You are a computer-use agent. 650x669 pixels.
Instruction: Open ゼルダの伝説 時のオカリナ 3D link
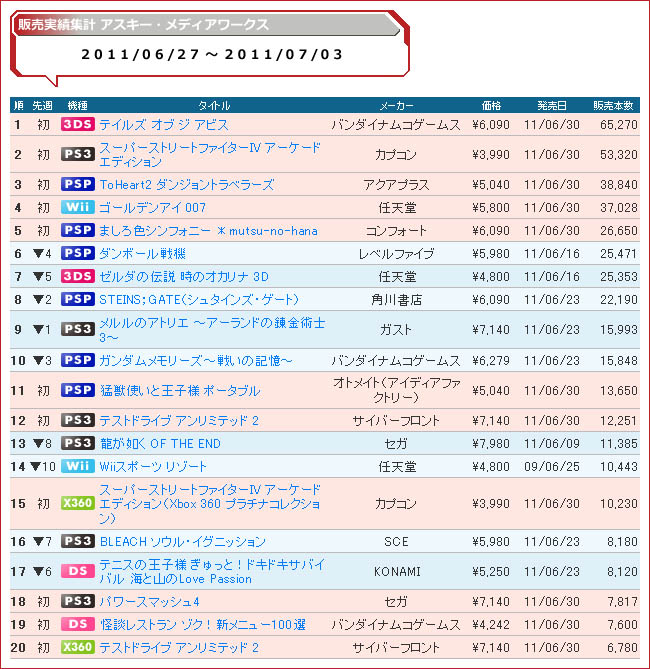tap(184, 276)
